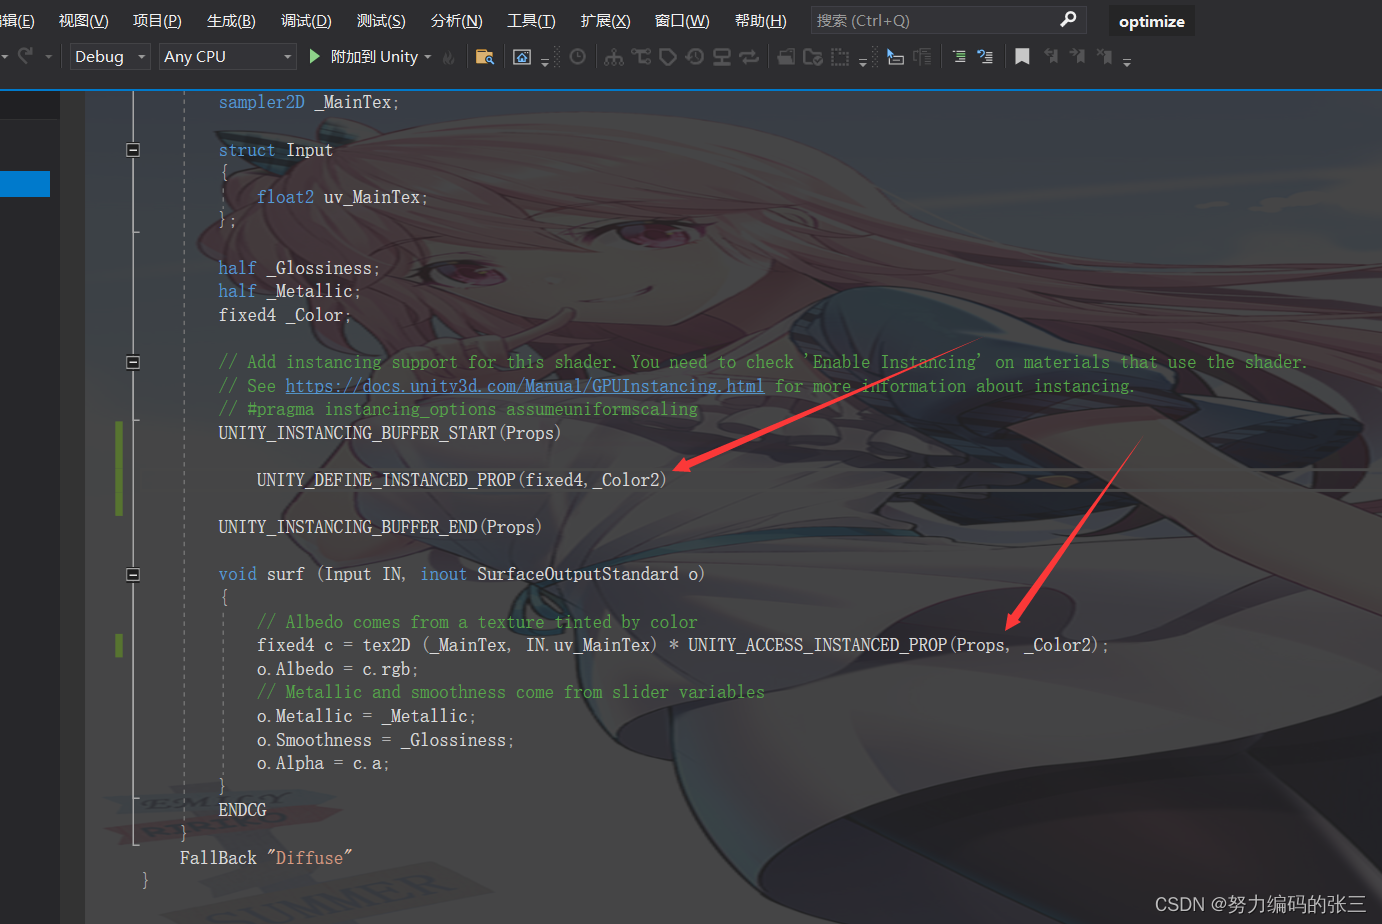Open the 工具 menu
The image size is (1382, 924).
point(531,20)
